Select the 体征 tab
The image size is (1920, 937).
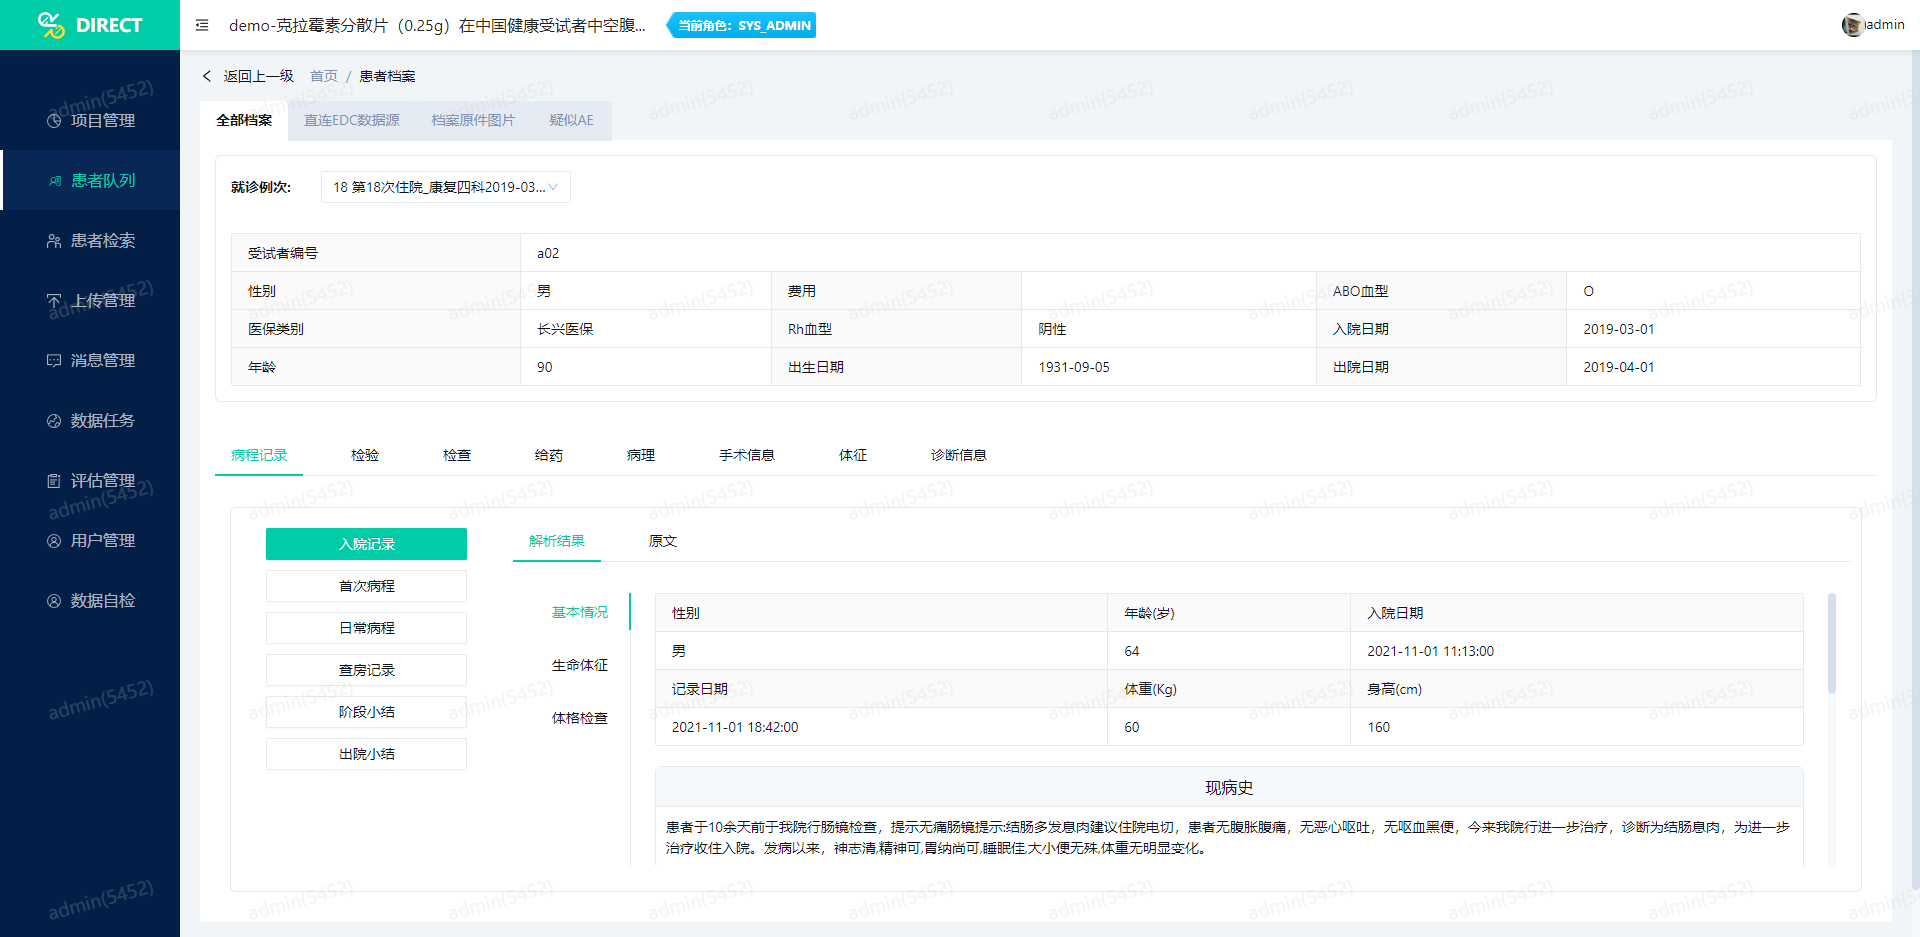point(853,455)
